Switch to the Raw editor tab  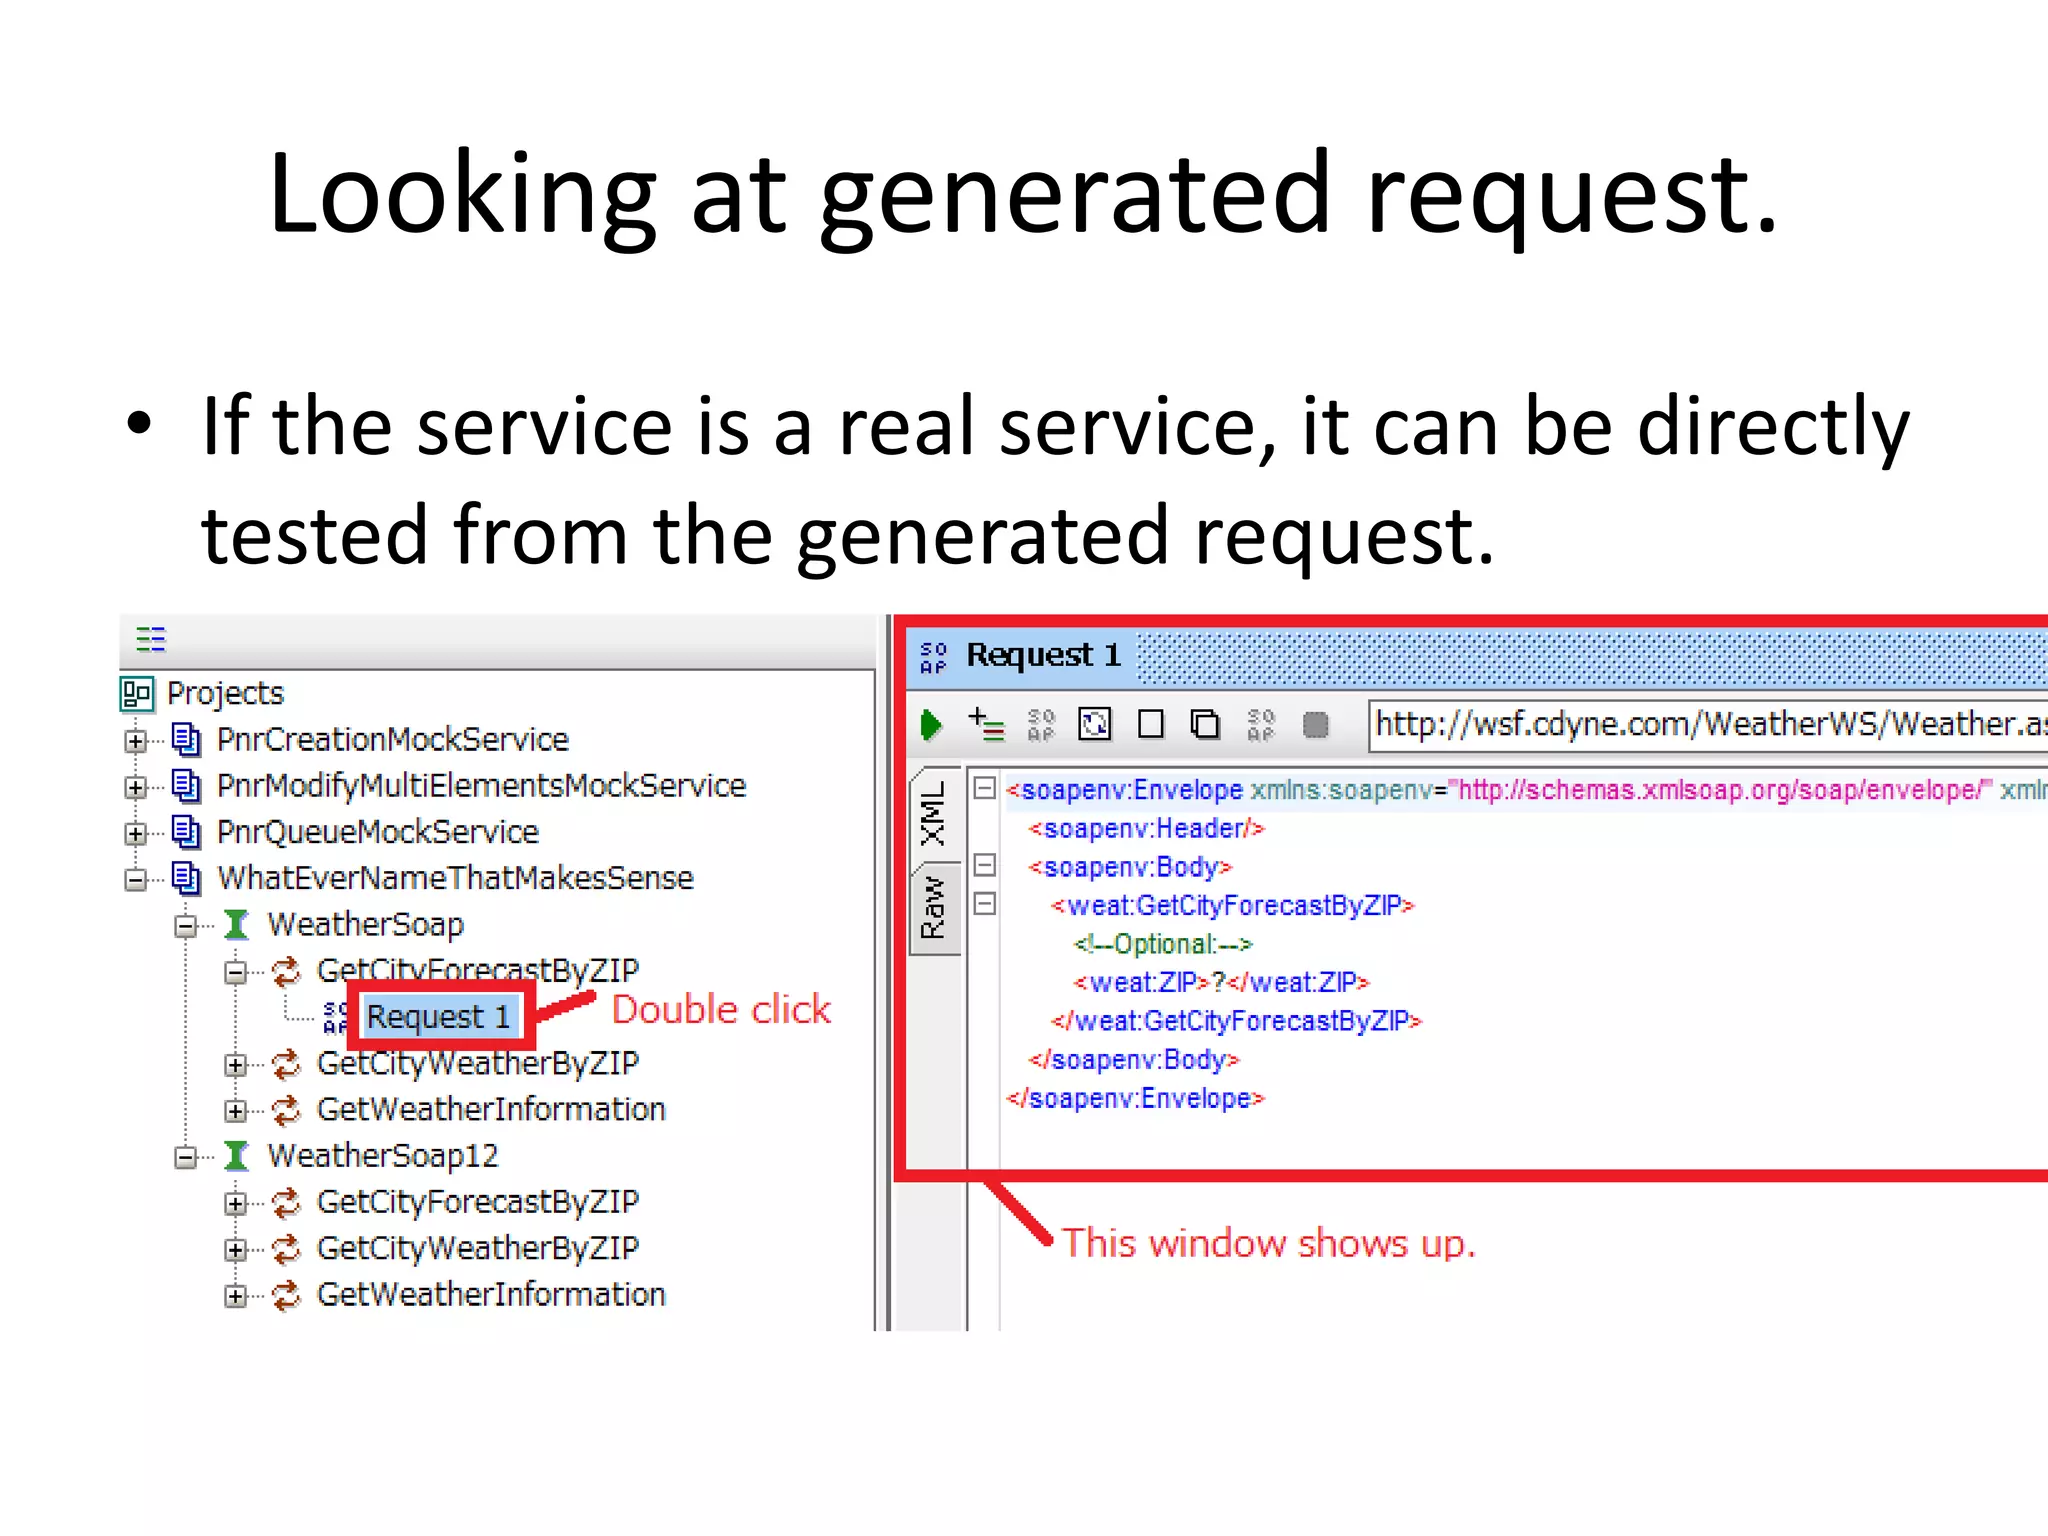(x=935, y=909)
